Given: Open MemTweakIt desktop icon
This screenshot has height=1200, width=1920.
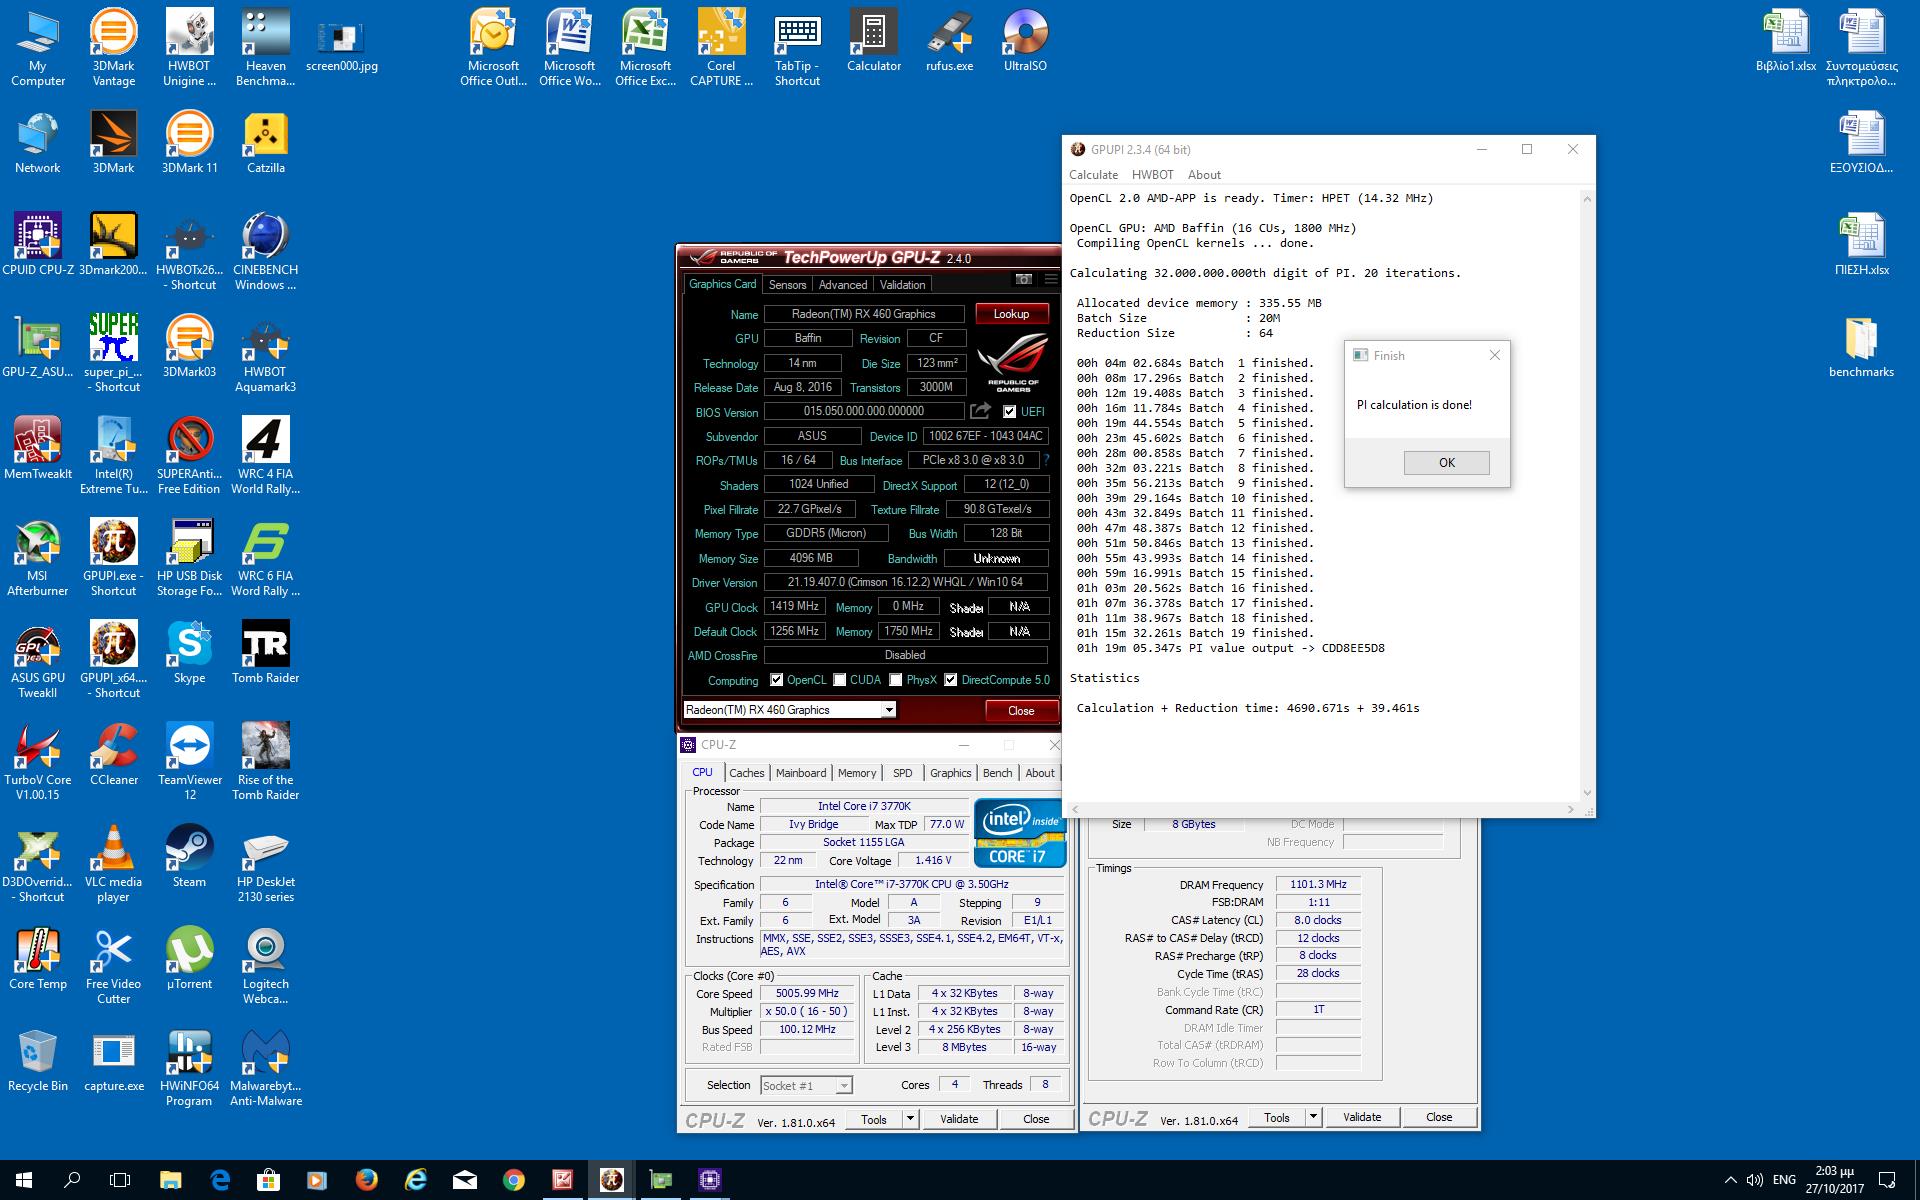Looking at the screenshot, I should click(38, 448).
